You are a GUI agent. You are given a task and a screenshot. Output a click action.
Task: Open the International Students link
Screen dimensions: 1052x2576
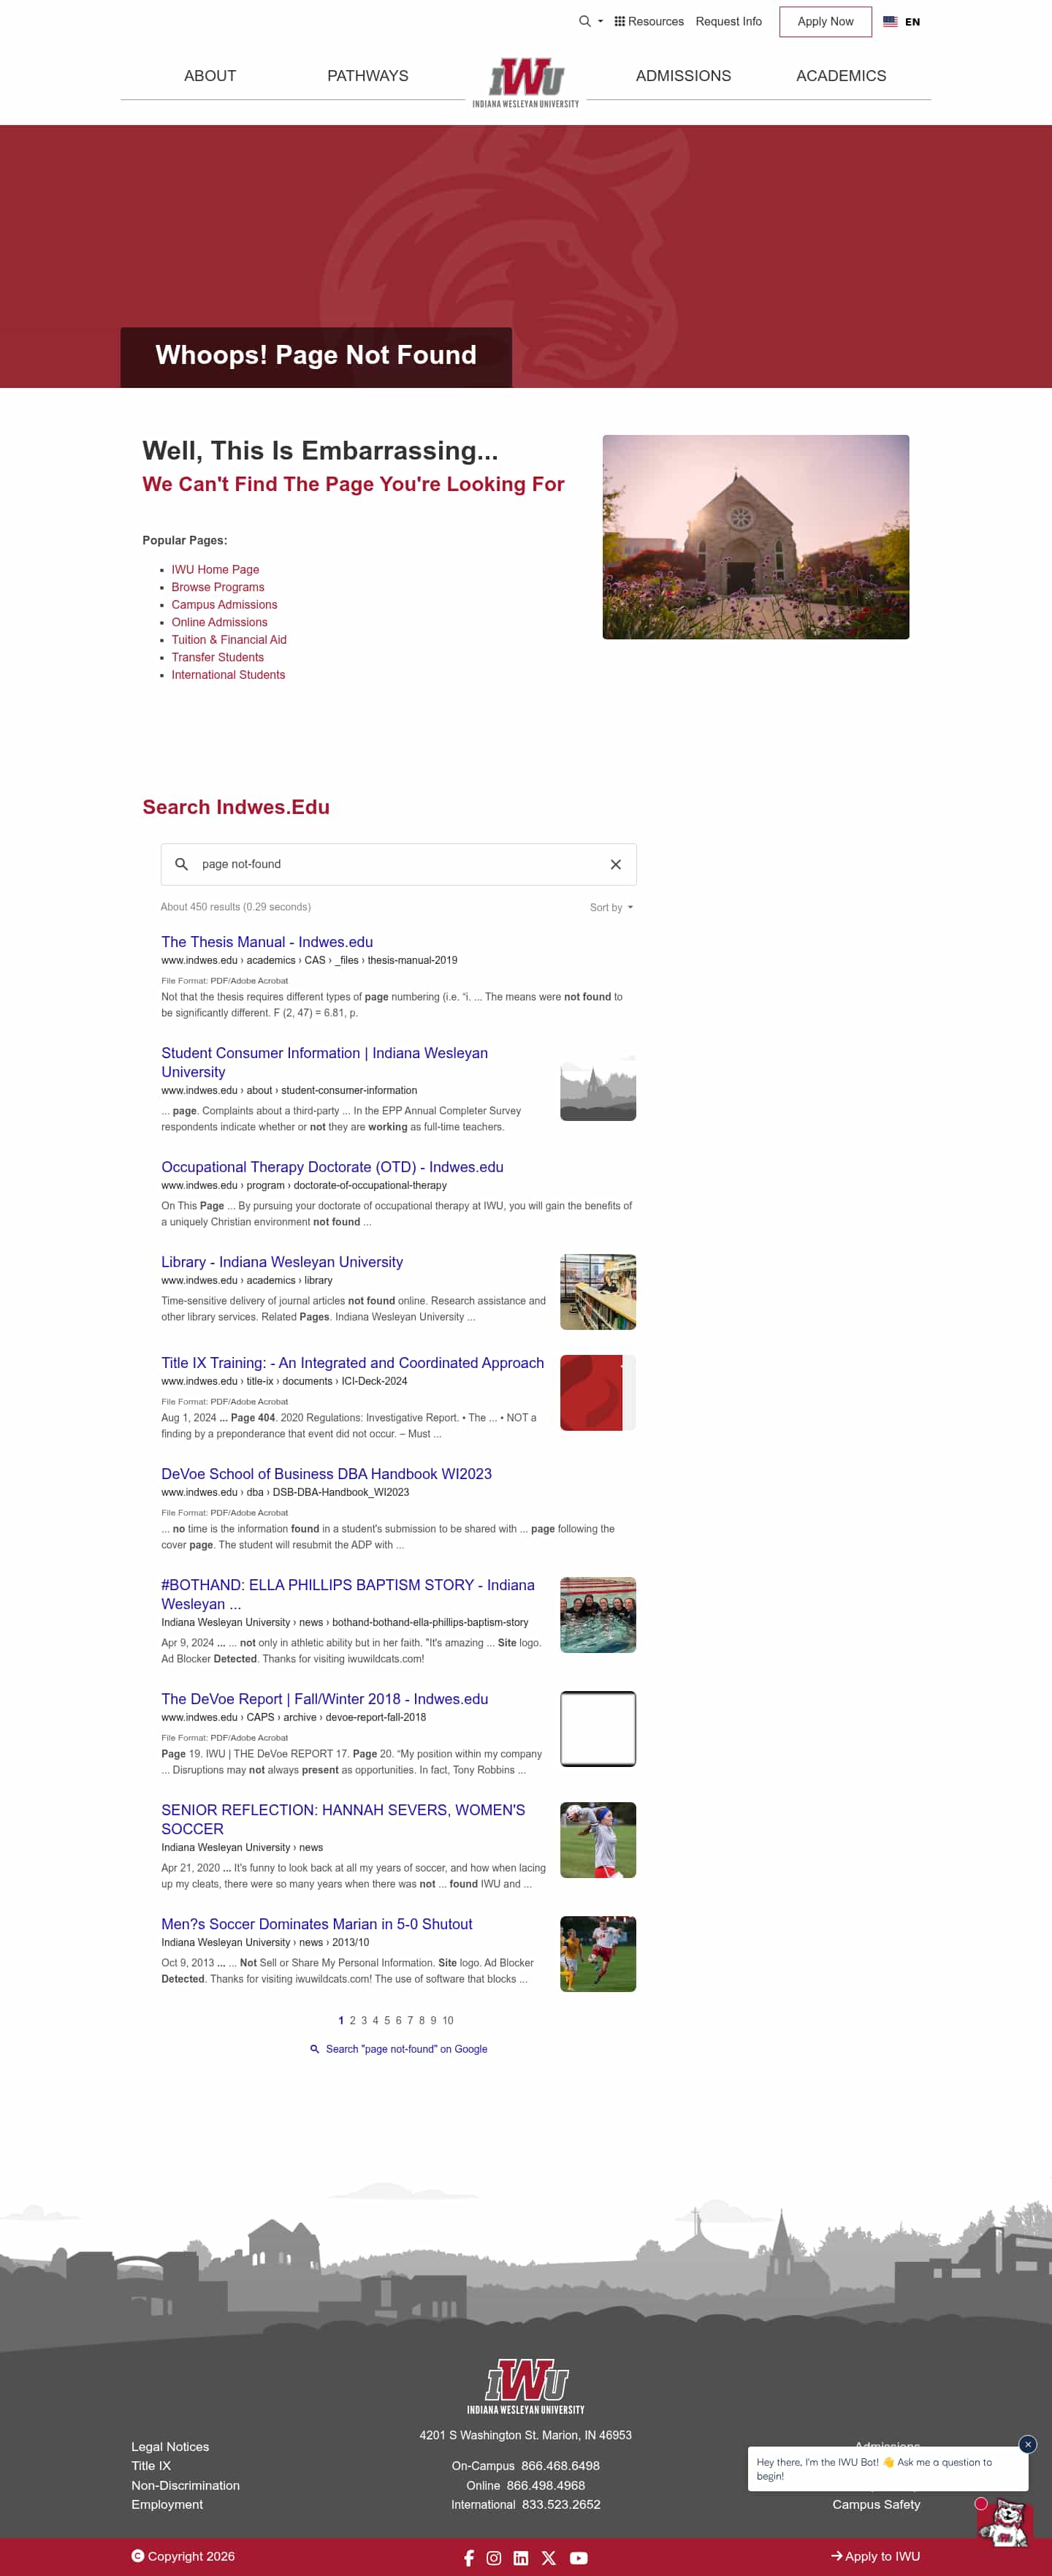pyautogui.click(x=228, y=674)
